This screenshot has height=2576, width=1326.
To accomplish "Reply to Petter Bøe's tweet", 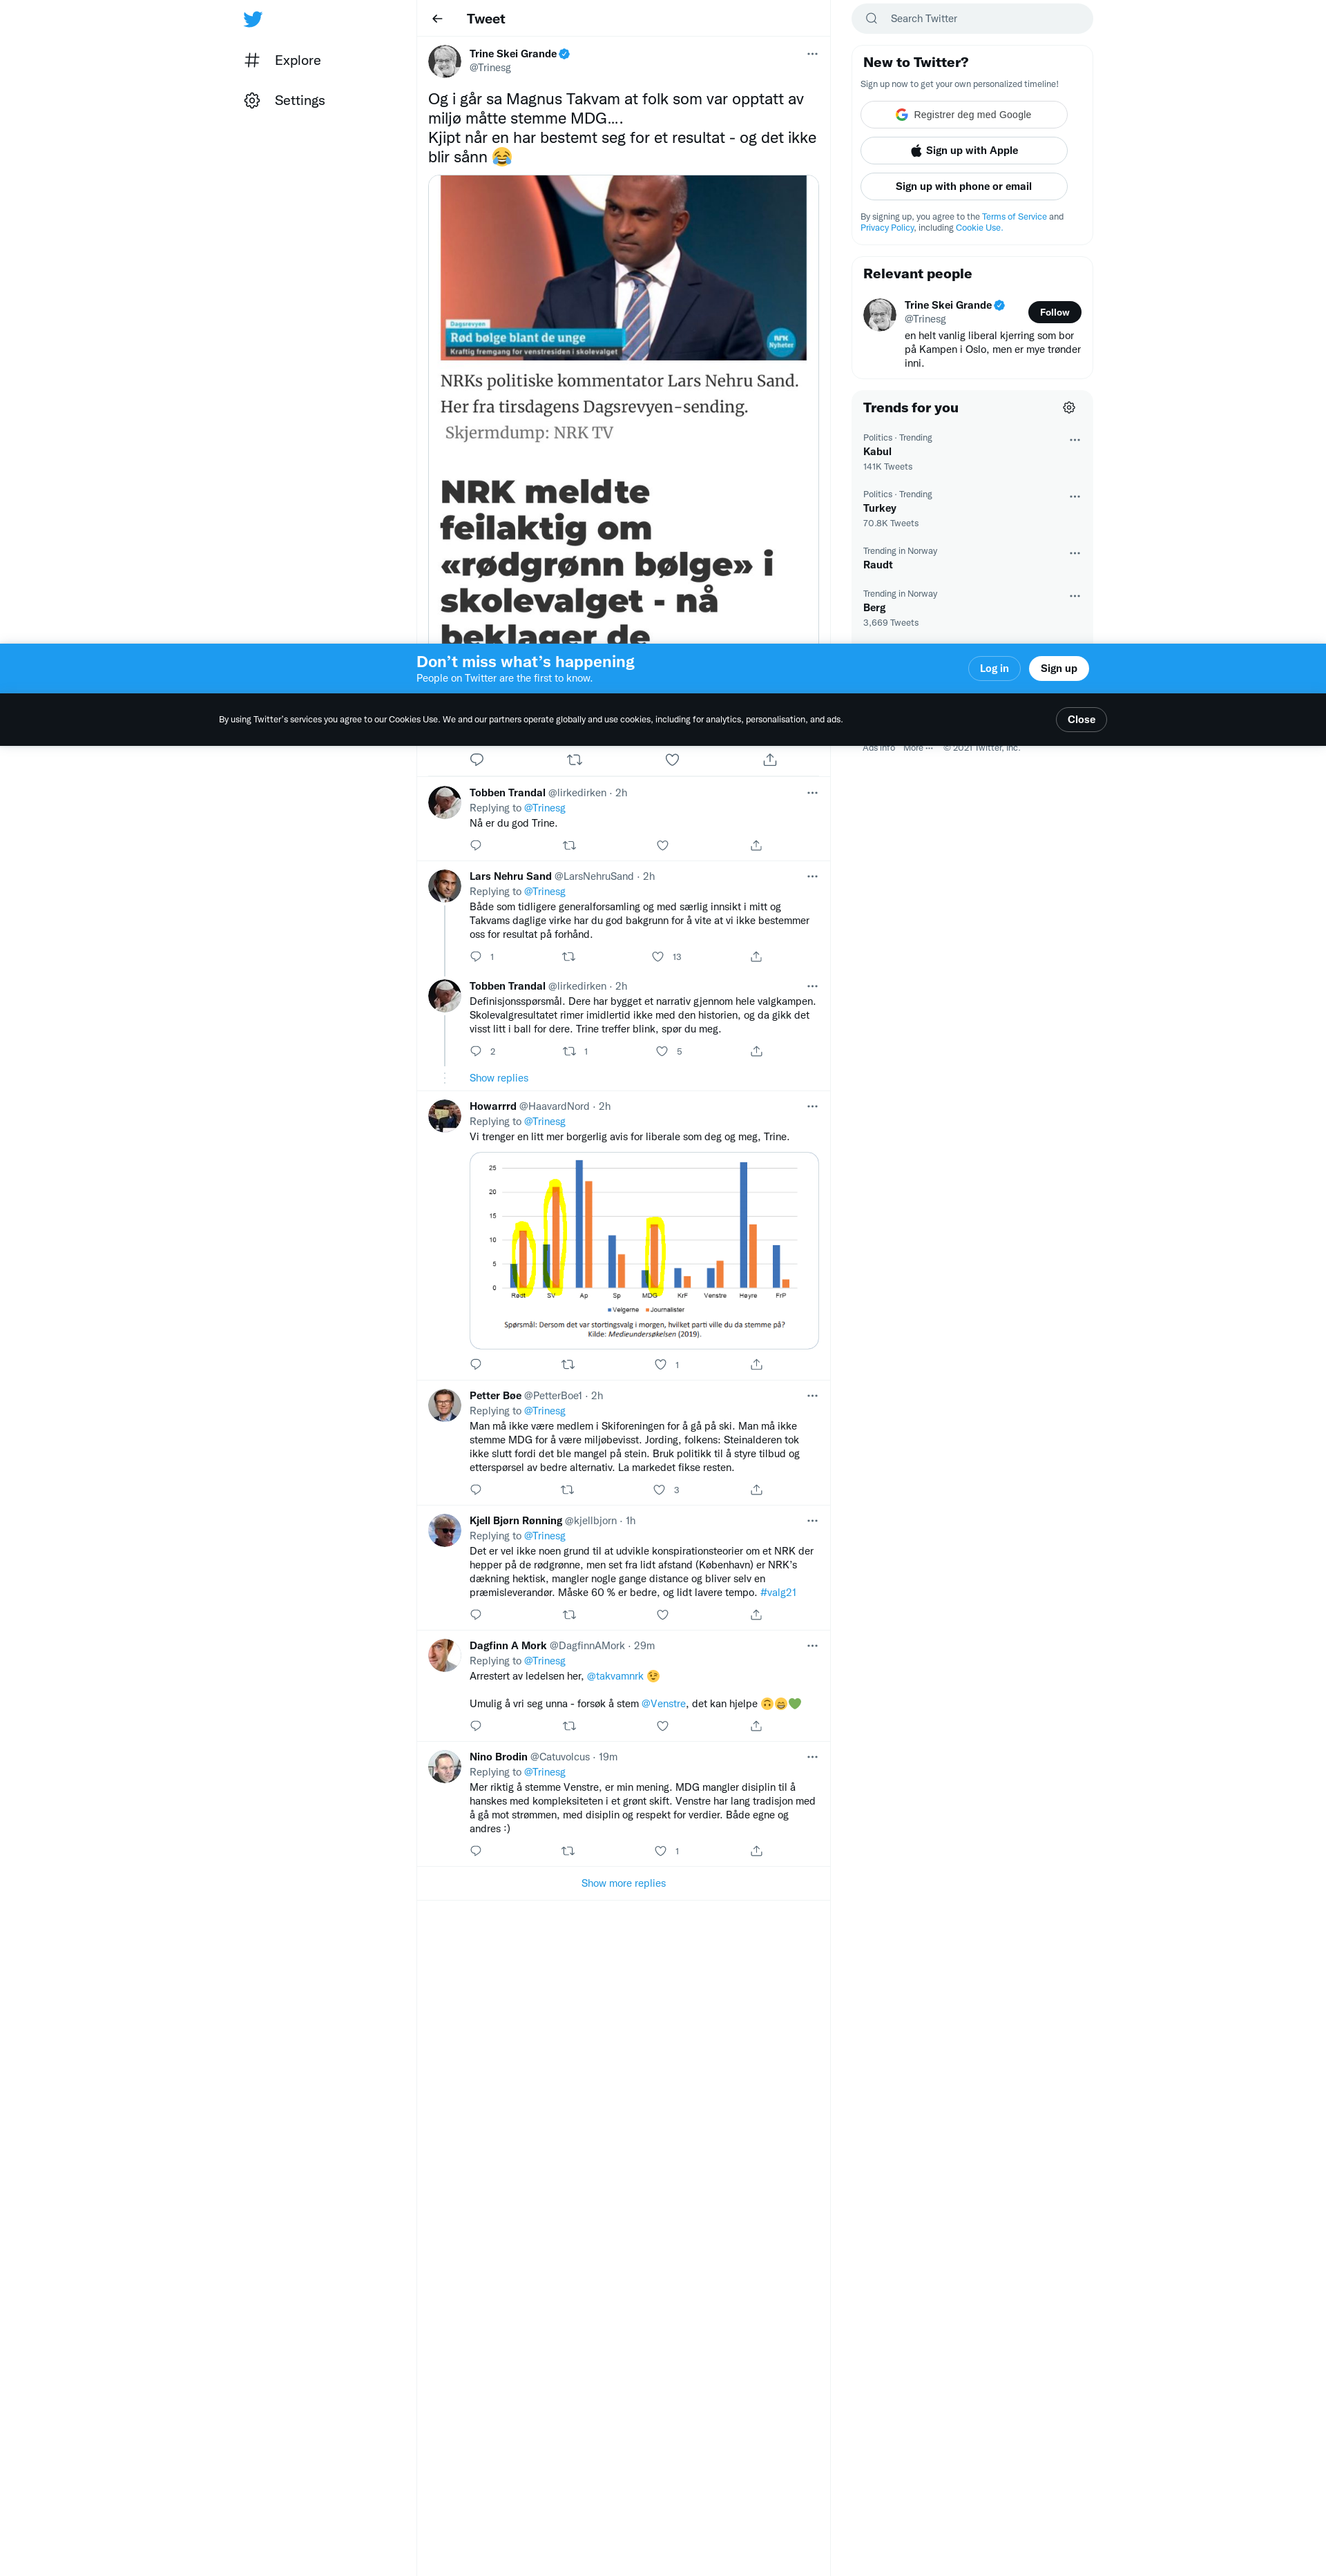I will click(x=476, y=1489).
